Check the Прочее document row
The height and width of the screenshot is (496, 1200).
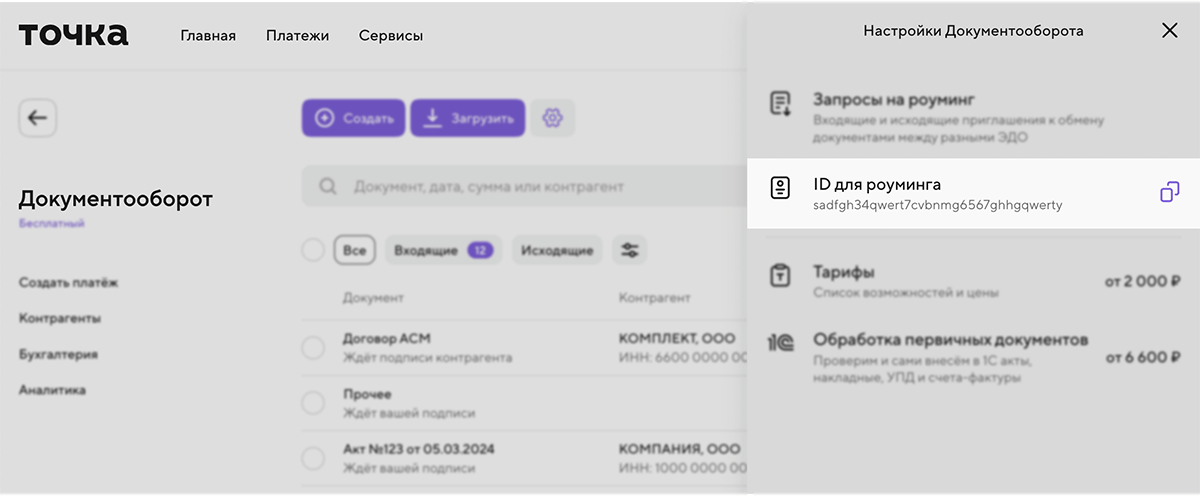click(313, 403)
